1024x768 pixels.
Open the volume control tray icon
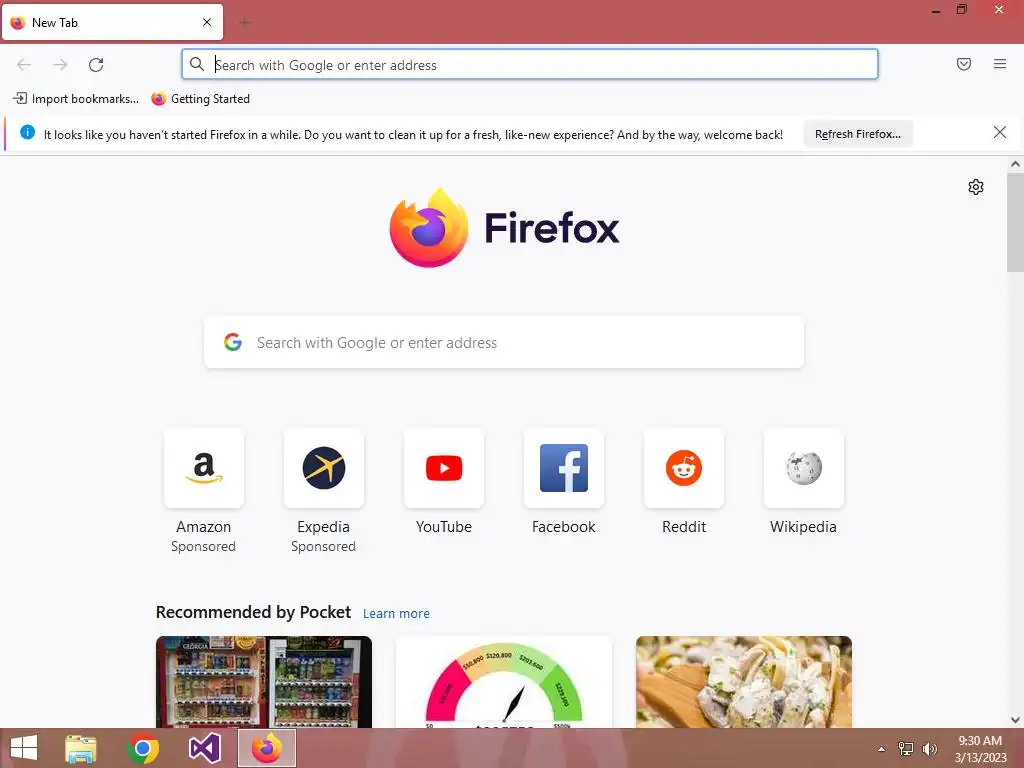tap(929, 748)
